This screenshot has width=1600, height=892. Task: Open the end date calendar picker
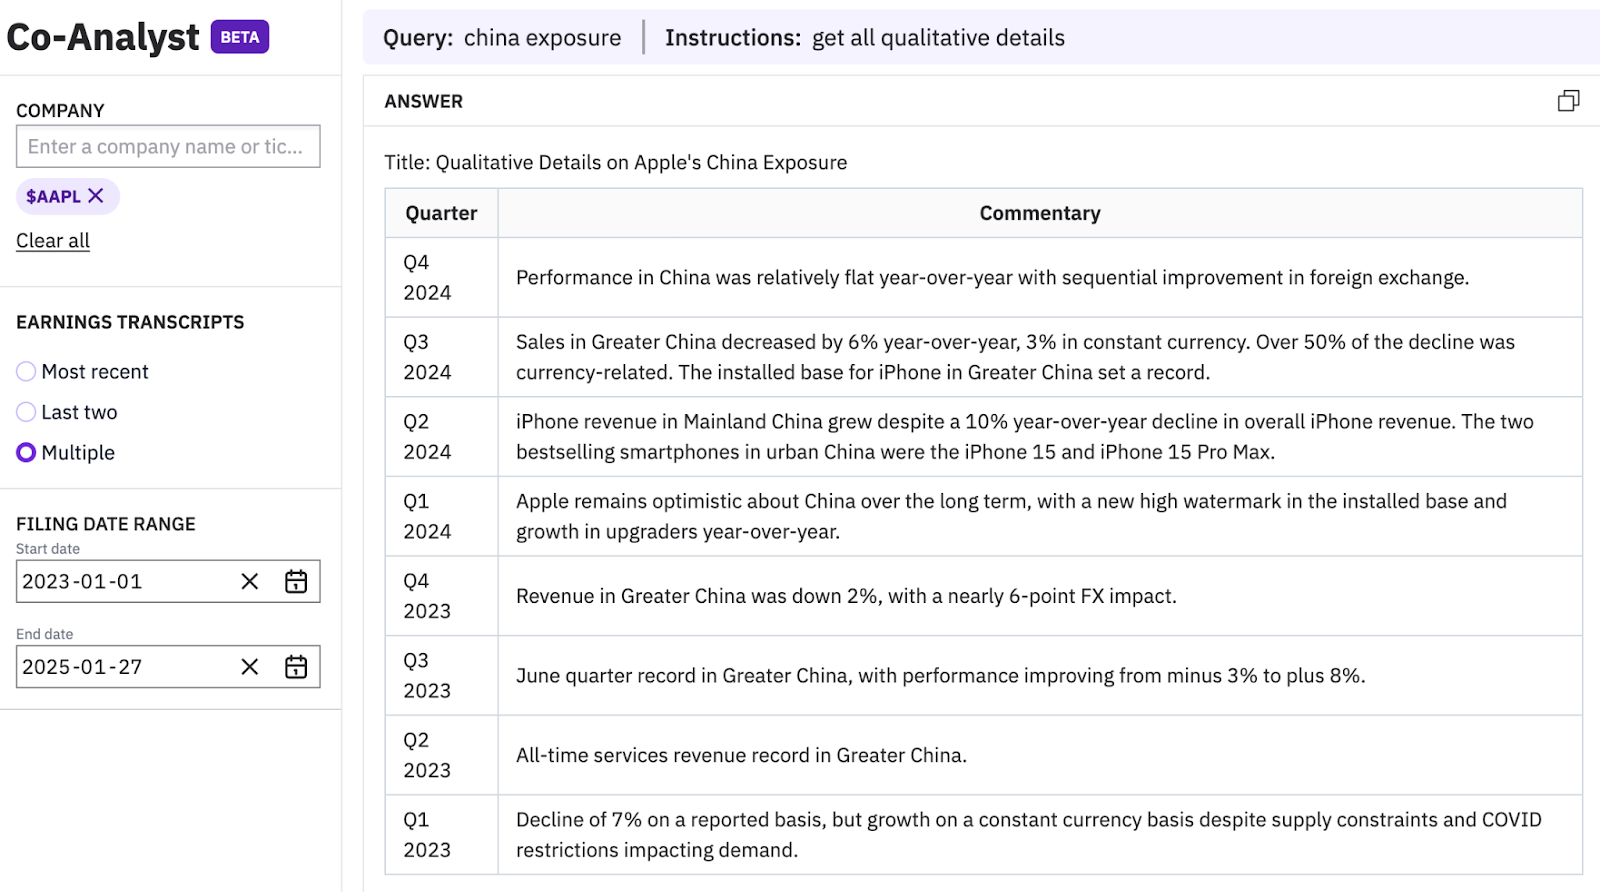click(296, 667)
